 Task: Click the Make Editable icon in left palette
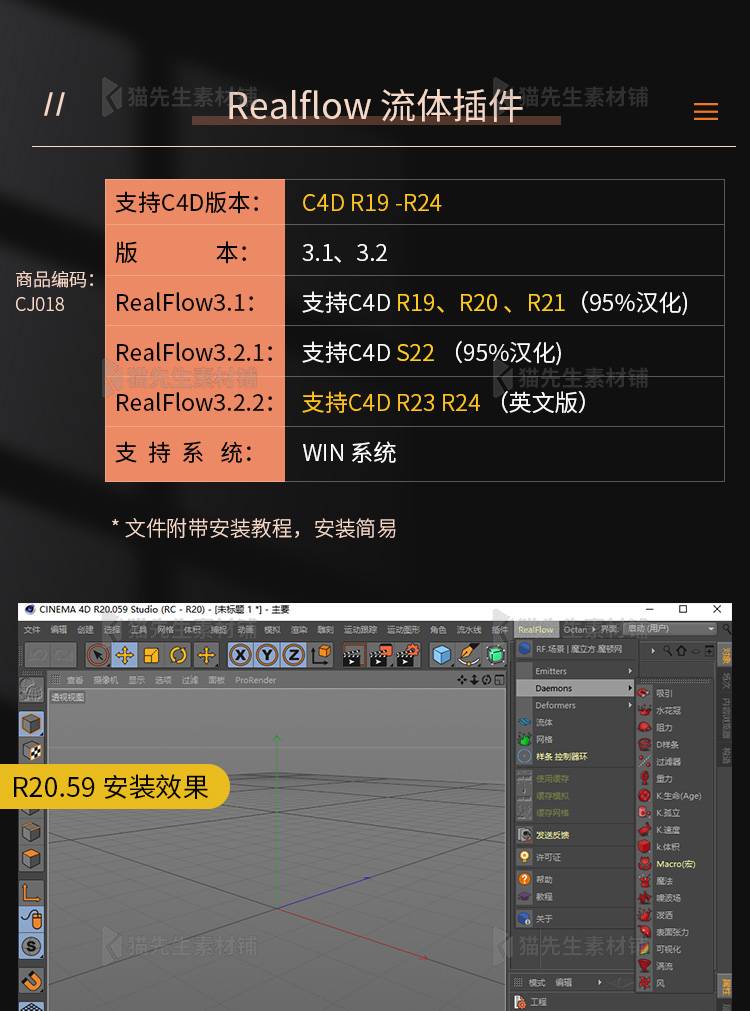click(31, 689)
